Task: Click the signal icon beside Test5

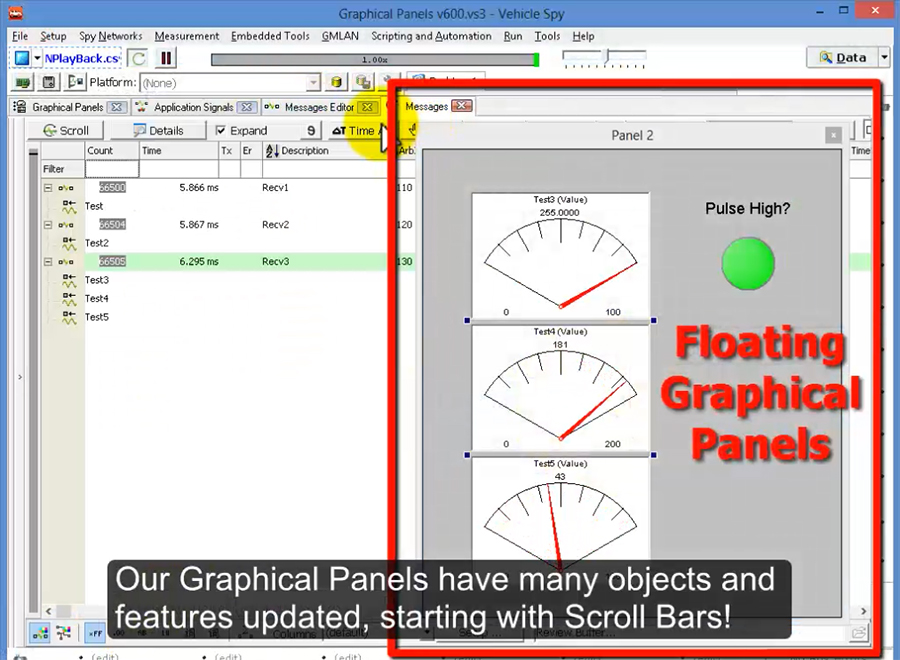Action: click(69, 317)
